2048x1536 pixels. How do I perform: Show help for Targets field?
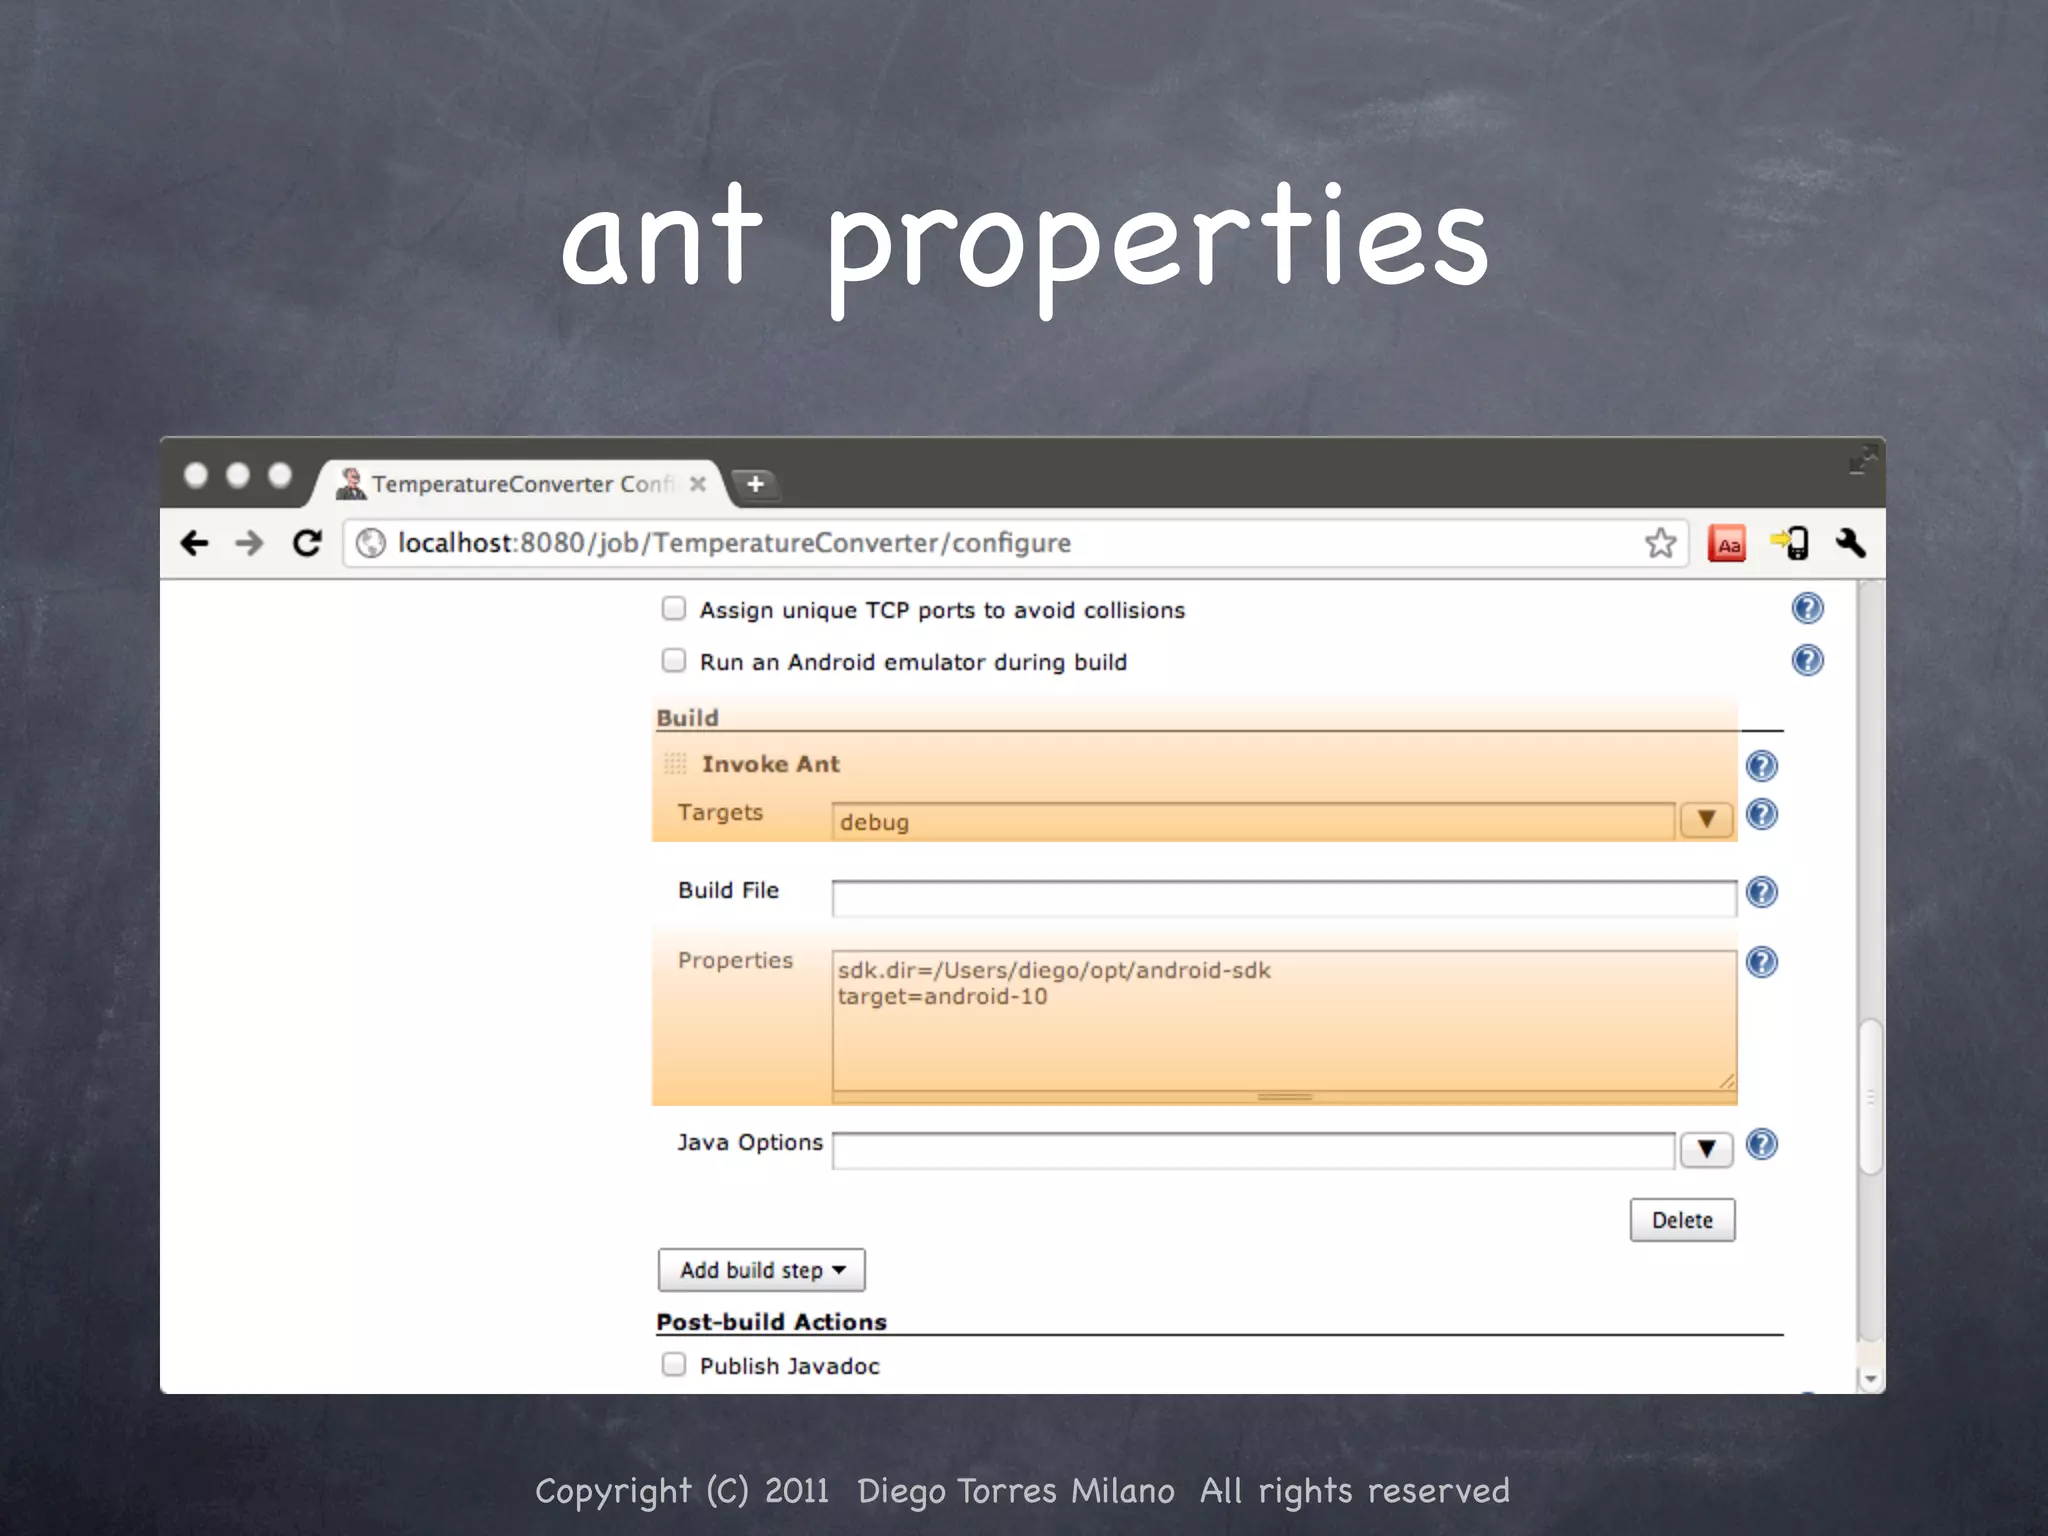[1761, 814]
